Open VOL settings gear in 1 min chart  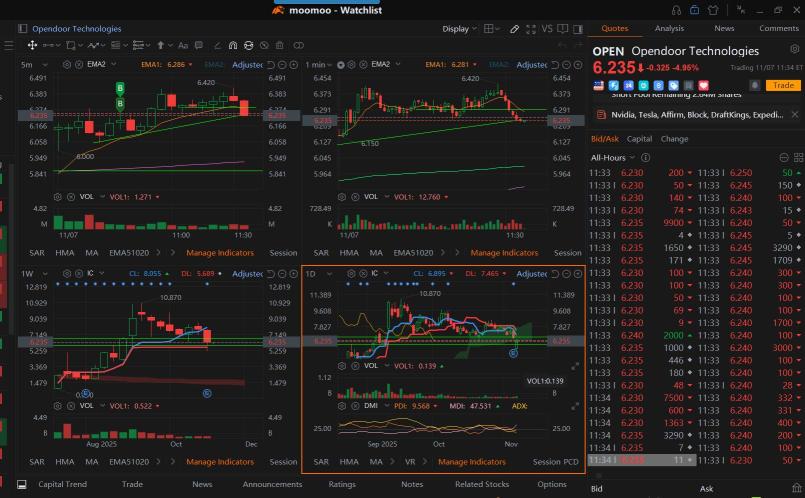tap(342, 197)
